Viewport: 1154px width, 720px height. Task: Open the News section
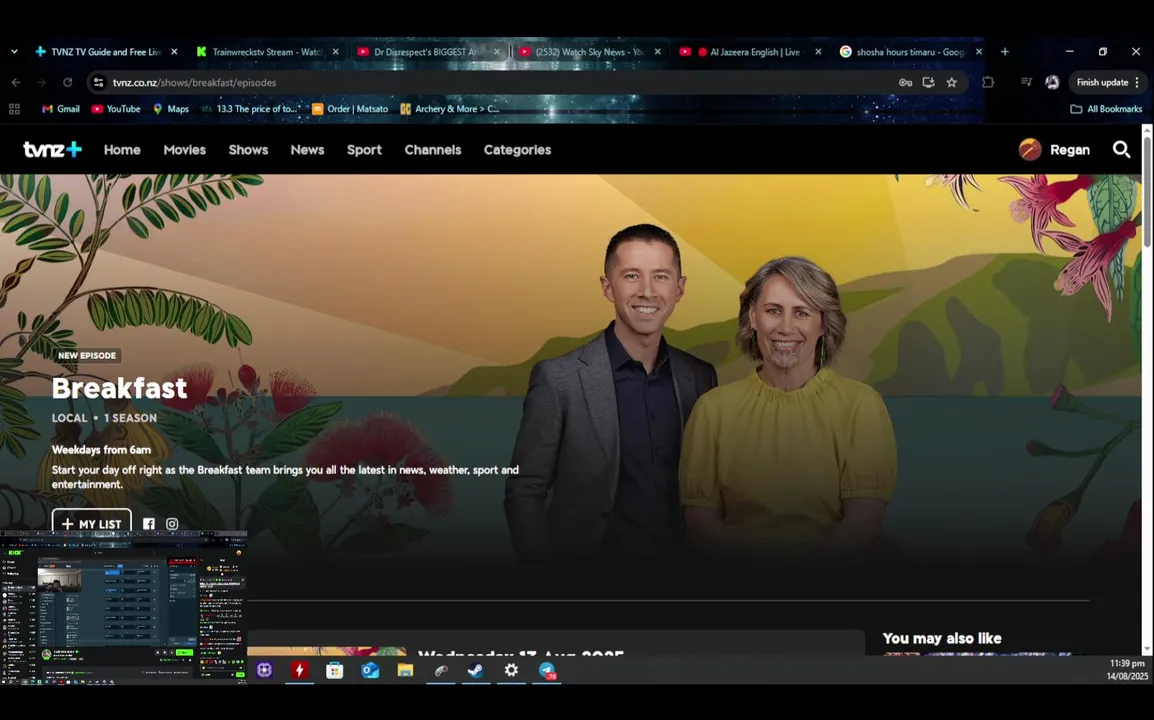307,149
